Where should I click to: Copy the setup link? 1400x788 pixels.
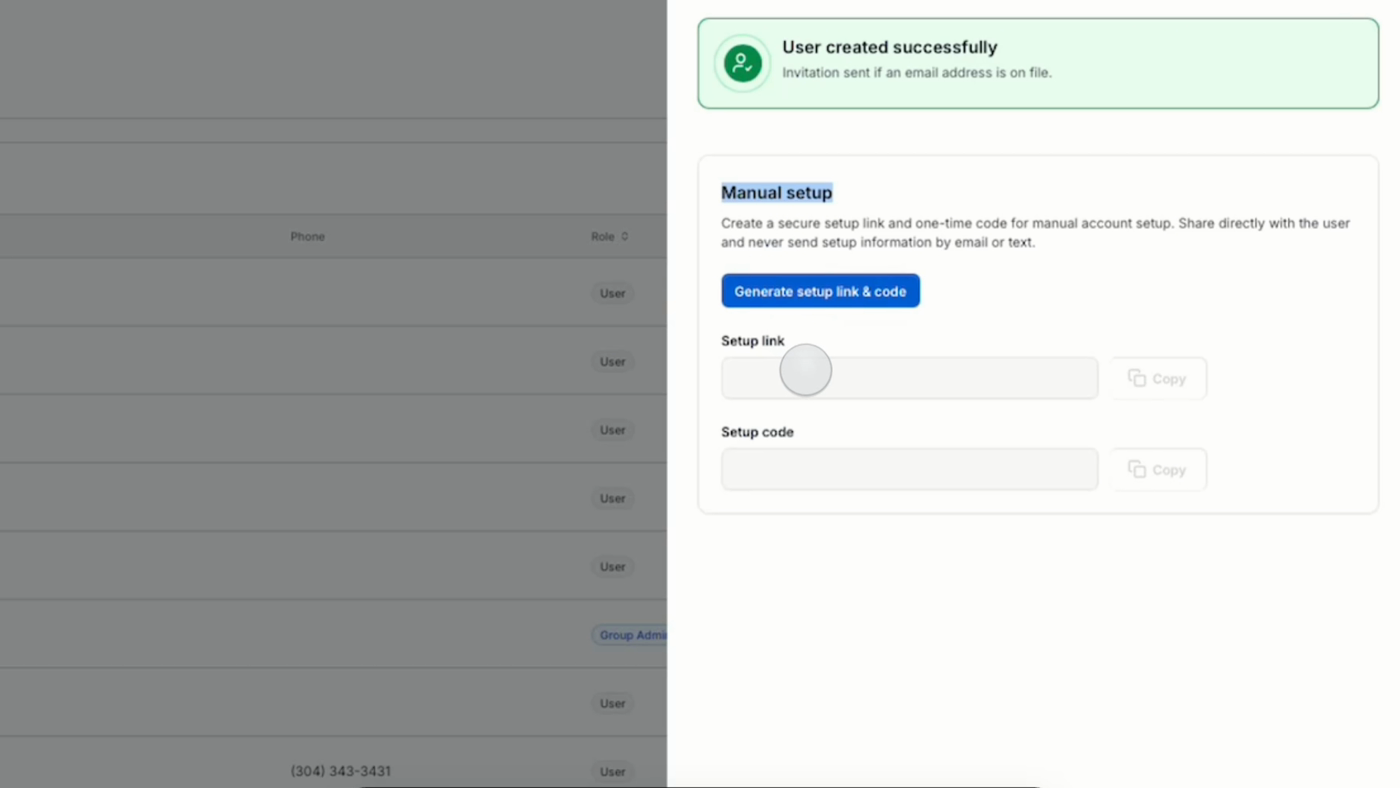(x=1158, y=379)
